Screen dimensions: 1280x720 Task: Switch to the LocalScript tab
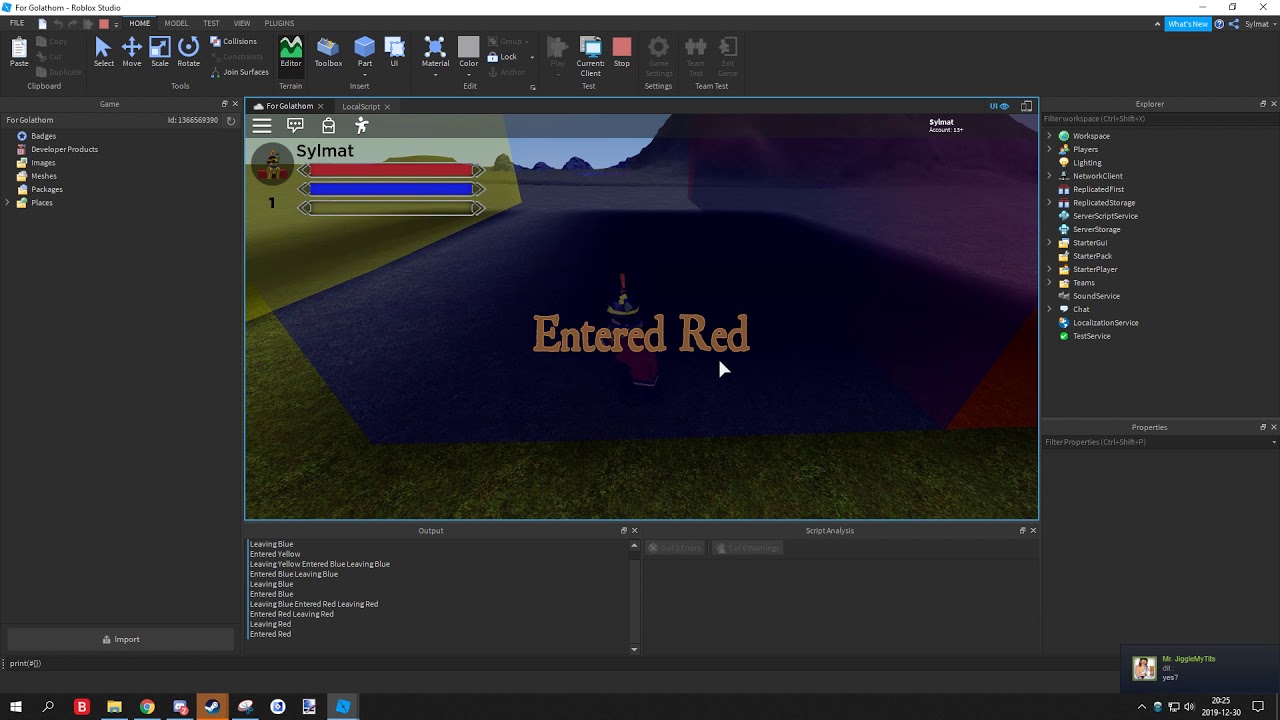361,106
